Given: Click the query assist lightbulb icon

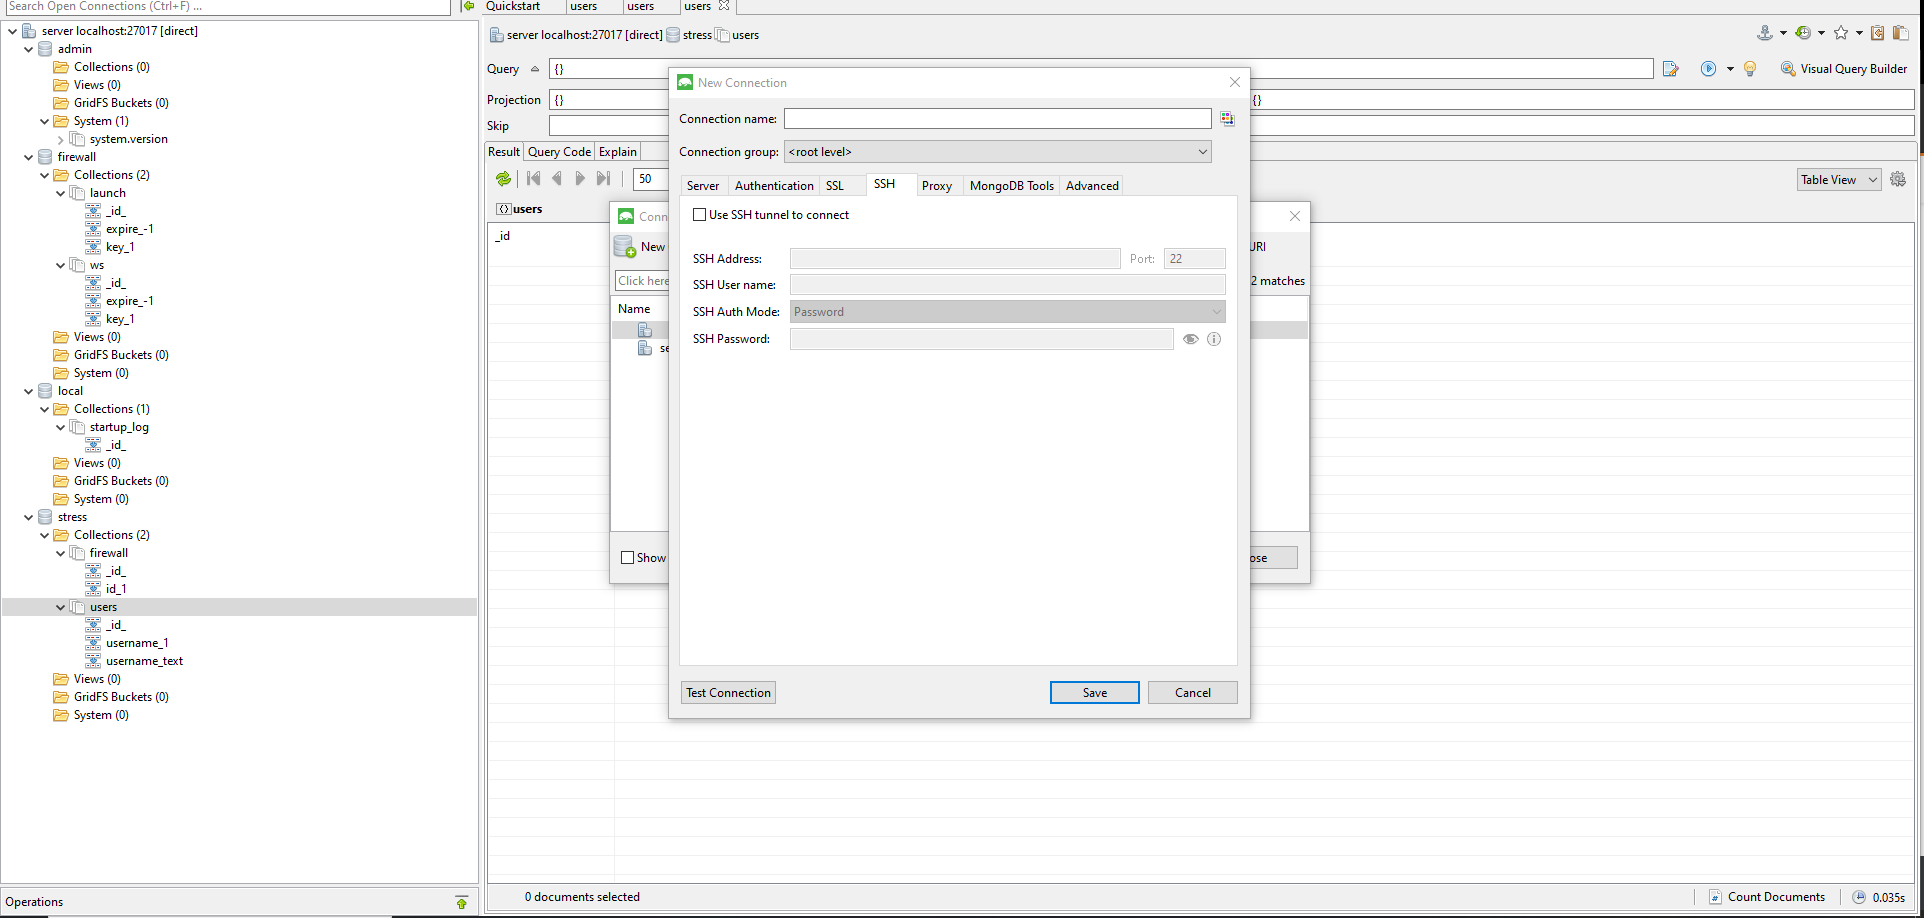Looking at the screenshot, I should 1750,69.
